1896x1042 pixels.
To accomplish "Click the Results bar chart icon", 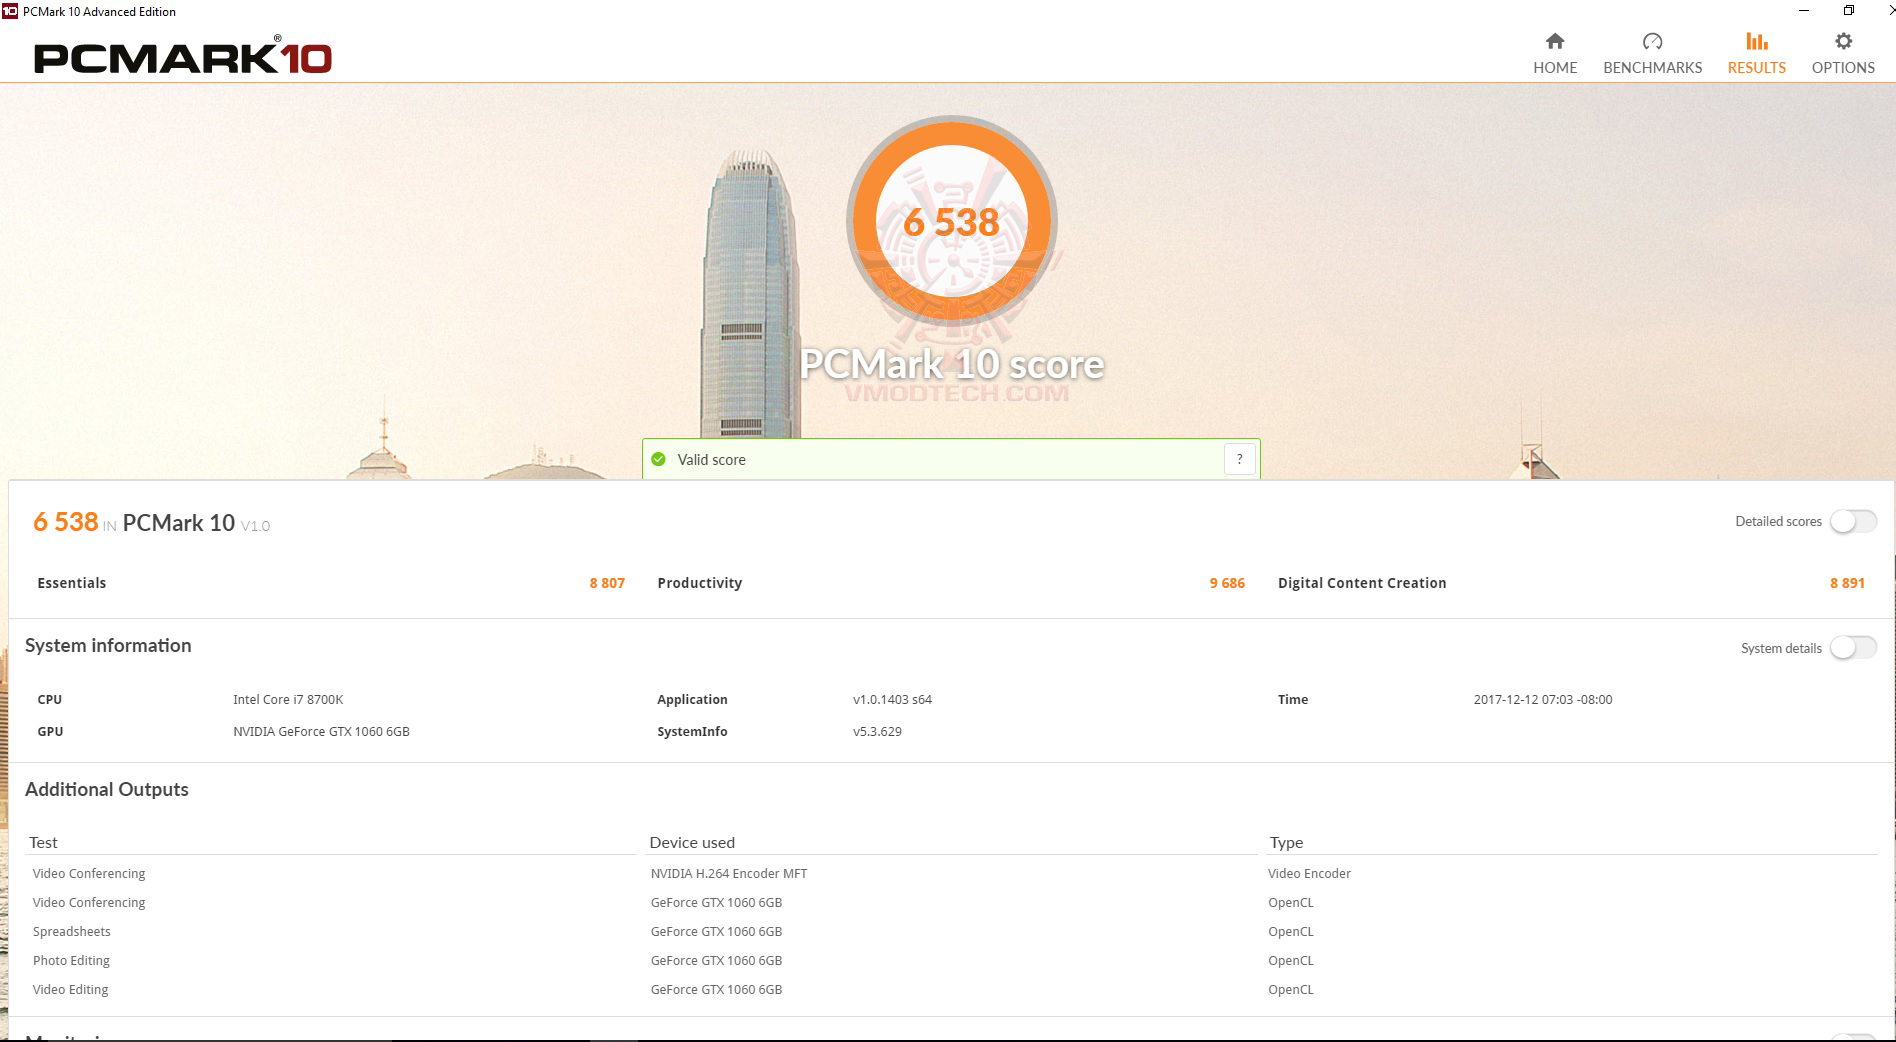I will point(1756,41).
